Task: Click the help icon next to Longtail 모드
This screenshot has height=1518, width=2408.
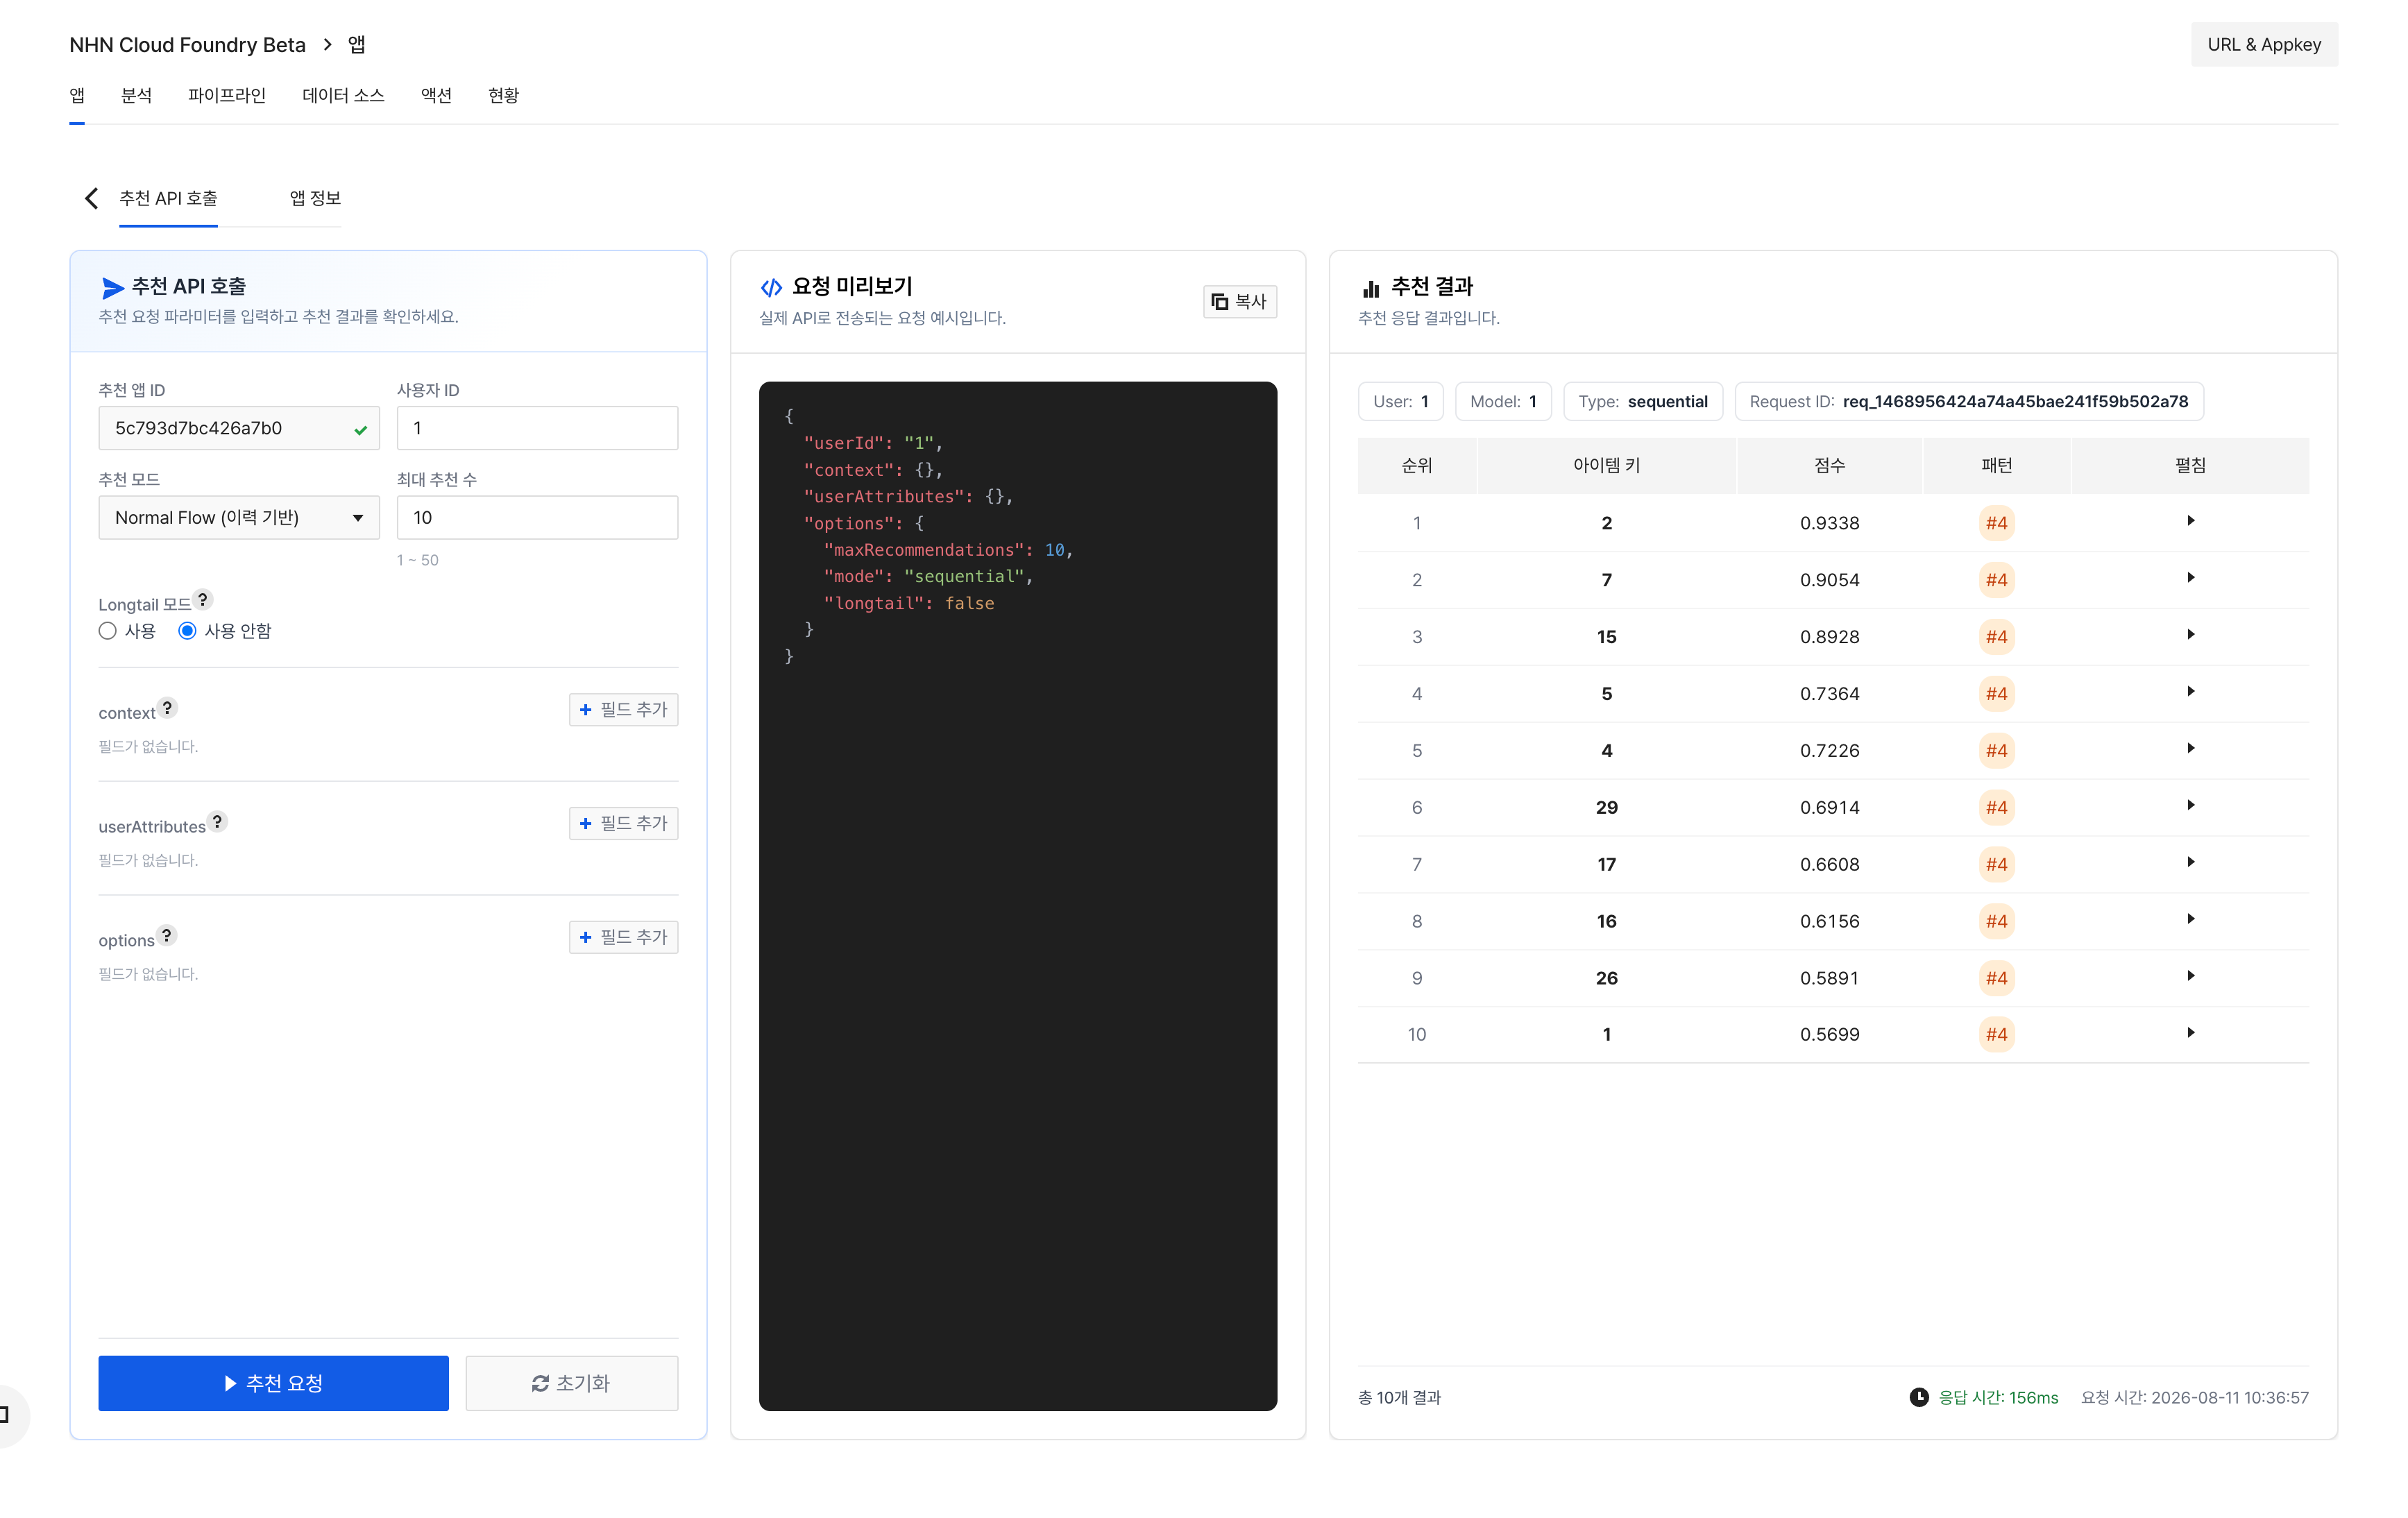Action: coord(203,599)
